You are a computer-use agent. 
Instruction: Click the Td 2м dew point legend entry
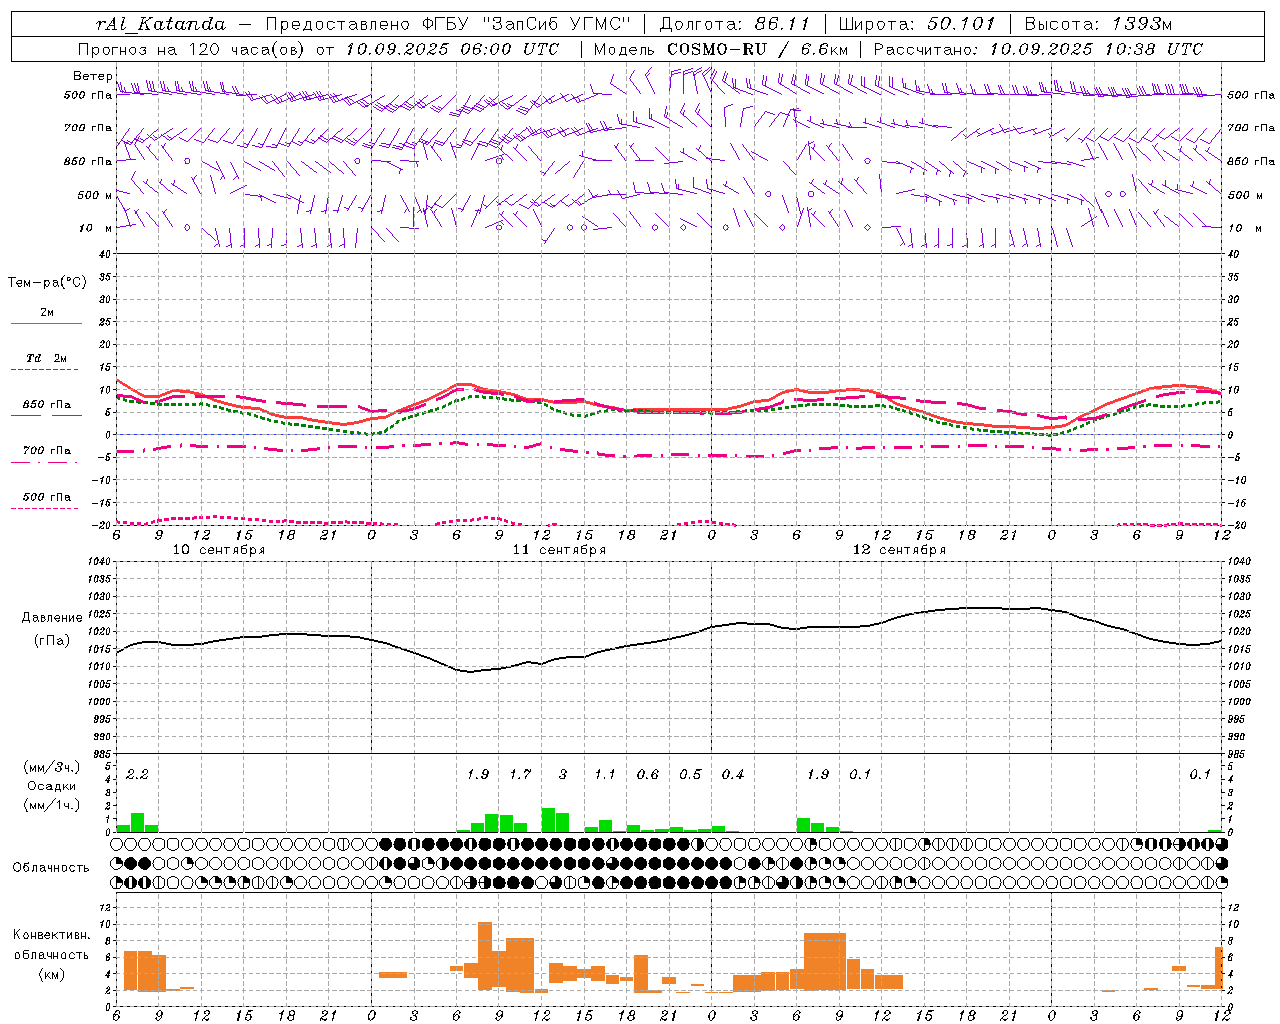46,363
